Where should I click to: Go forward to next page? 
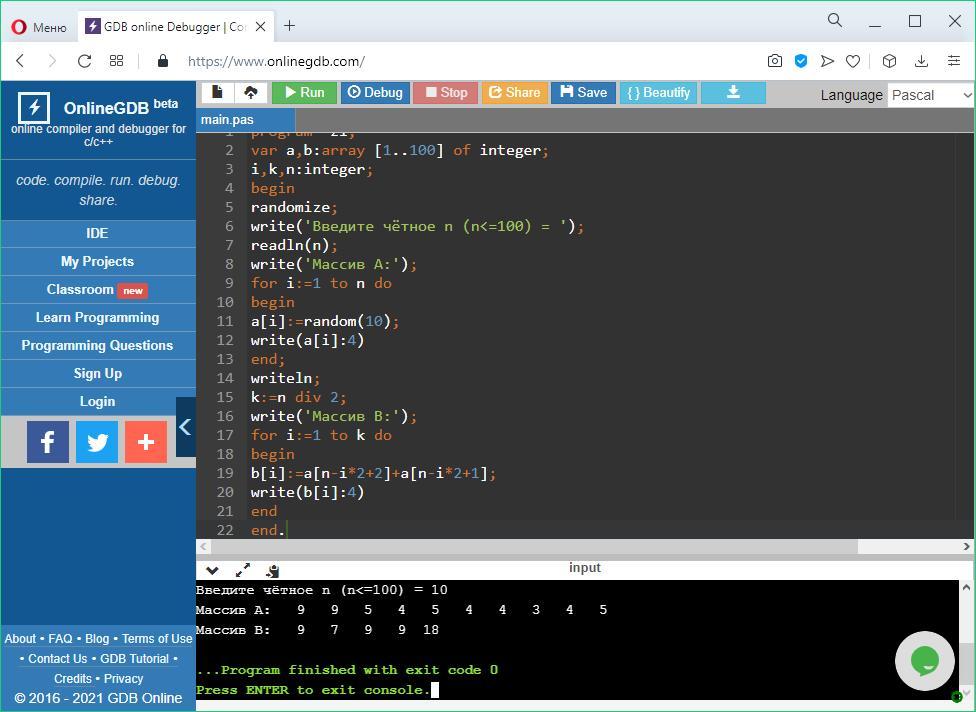coord(52,60)
